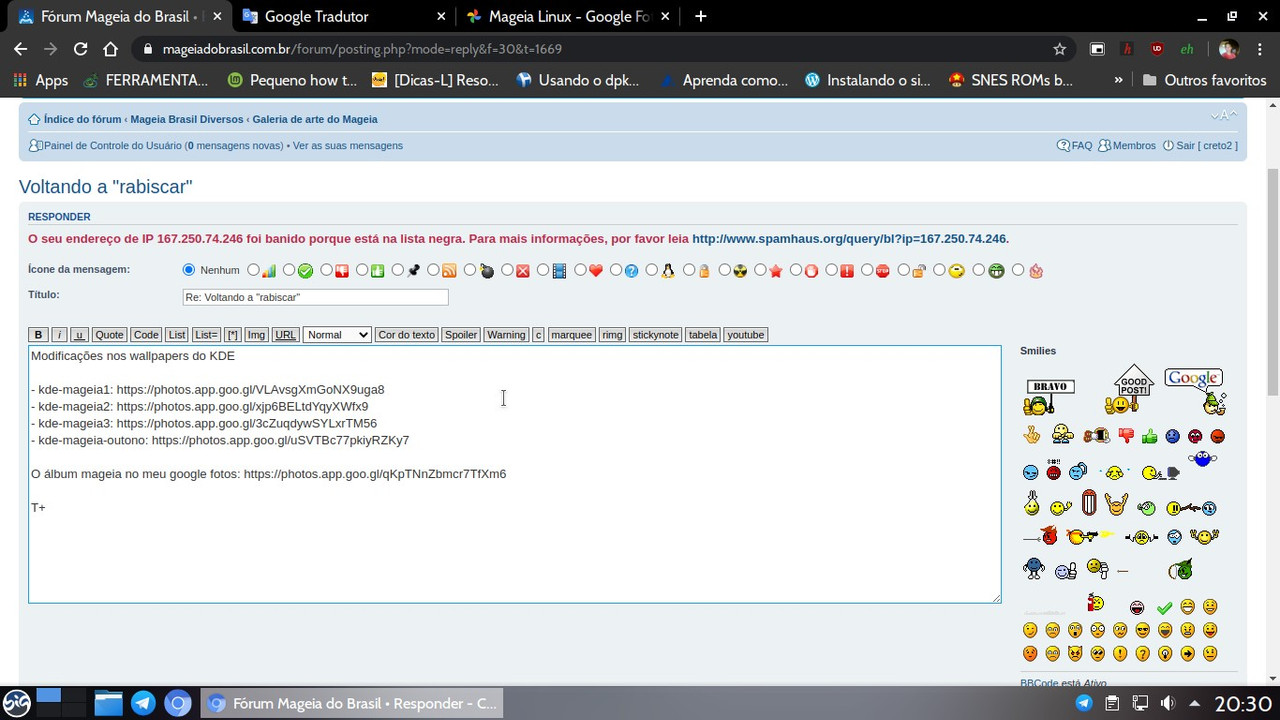Insert the smiley shooting a gun
The height and width of the screenshot is (720, 1280).
(1090, 535)
